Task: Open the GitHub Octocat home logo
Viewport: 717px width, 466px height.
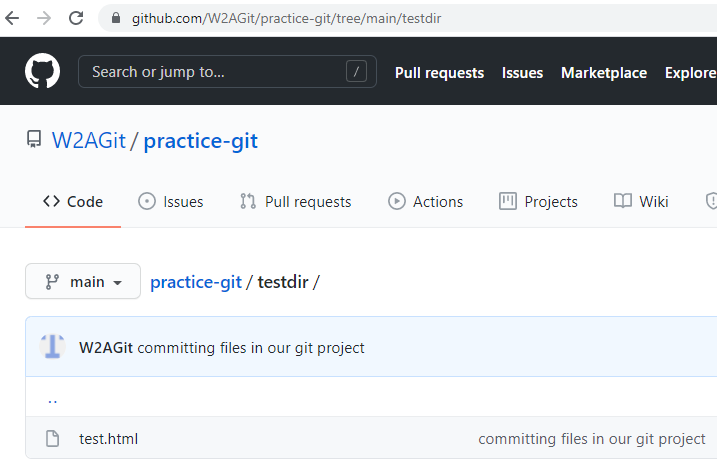Action: click(x=42, y=71)
